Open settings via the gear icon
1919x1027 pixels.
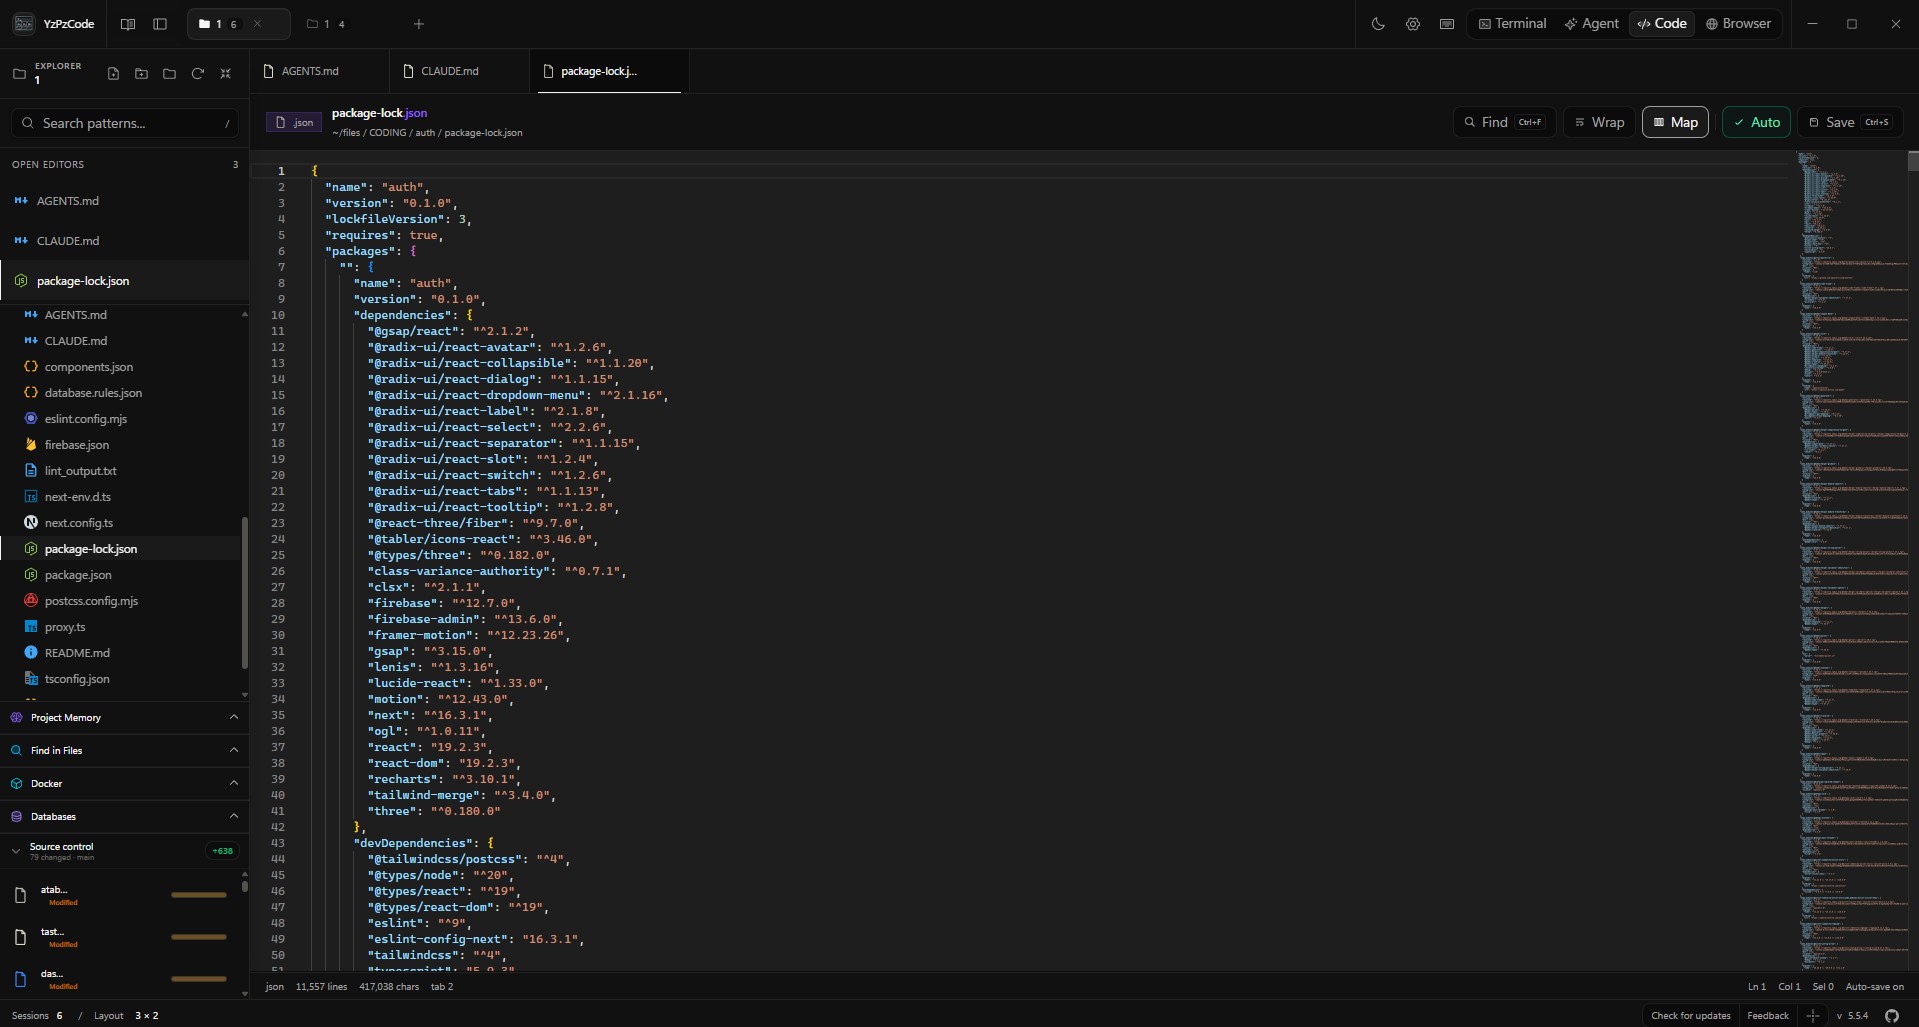tap(1412, 24)
